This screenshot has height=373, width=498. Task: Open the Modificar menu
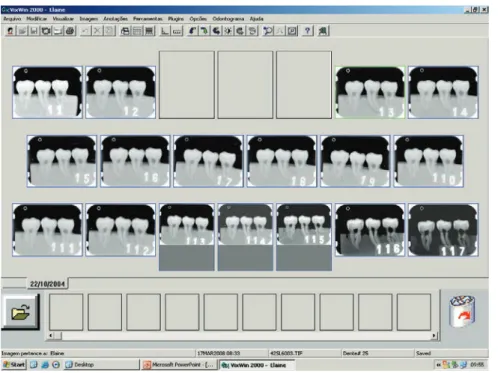37,19
